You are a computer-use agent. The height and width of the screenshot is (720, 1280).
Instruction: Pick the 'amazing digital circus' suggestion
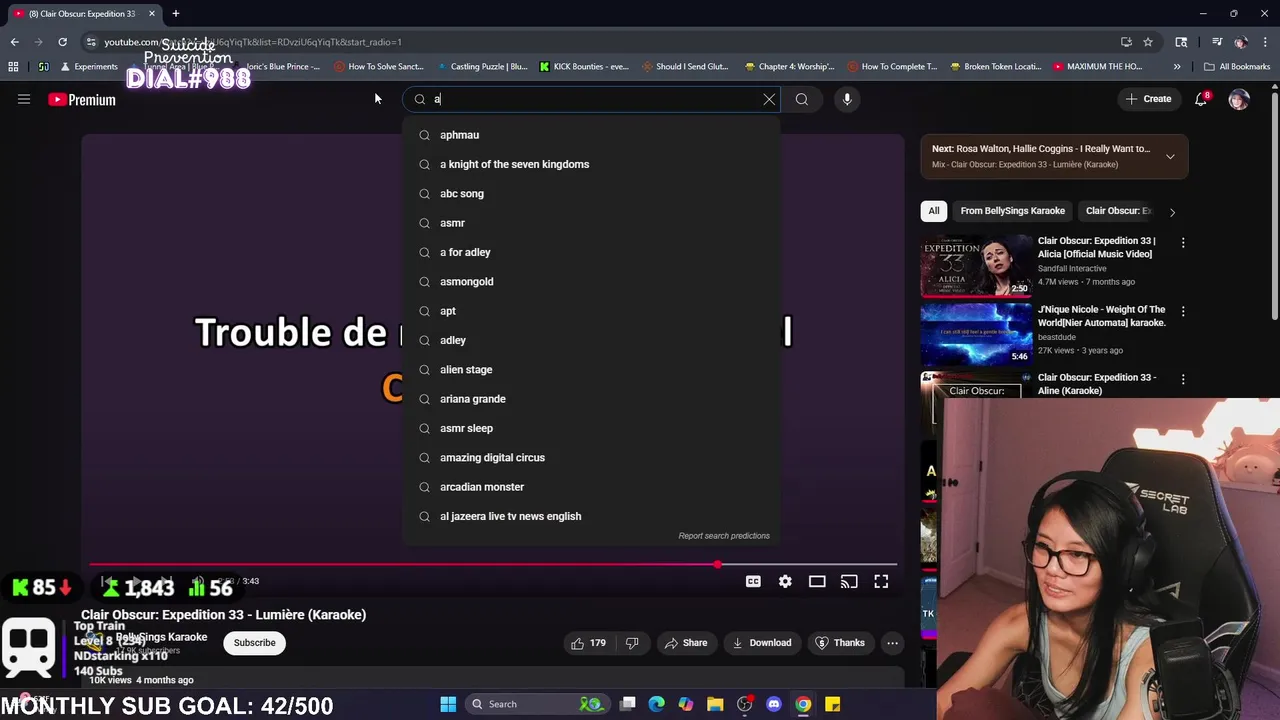tap(591, 457)
